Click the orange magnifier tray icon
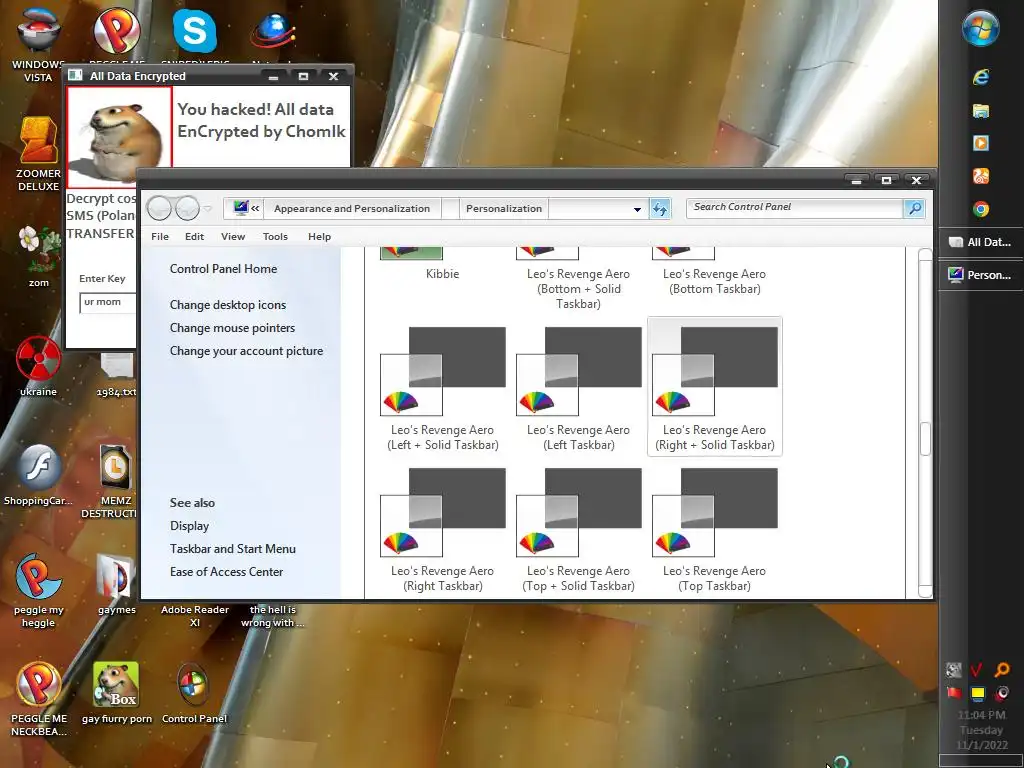Image resolution: width=1024 pixels, height=768 pixels. coord(1002,669)
